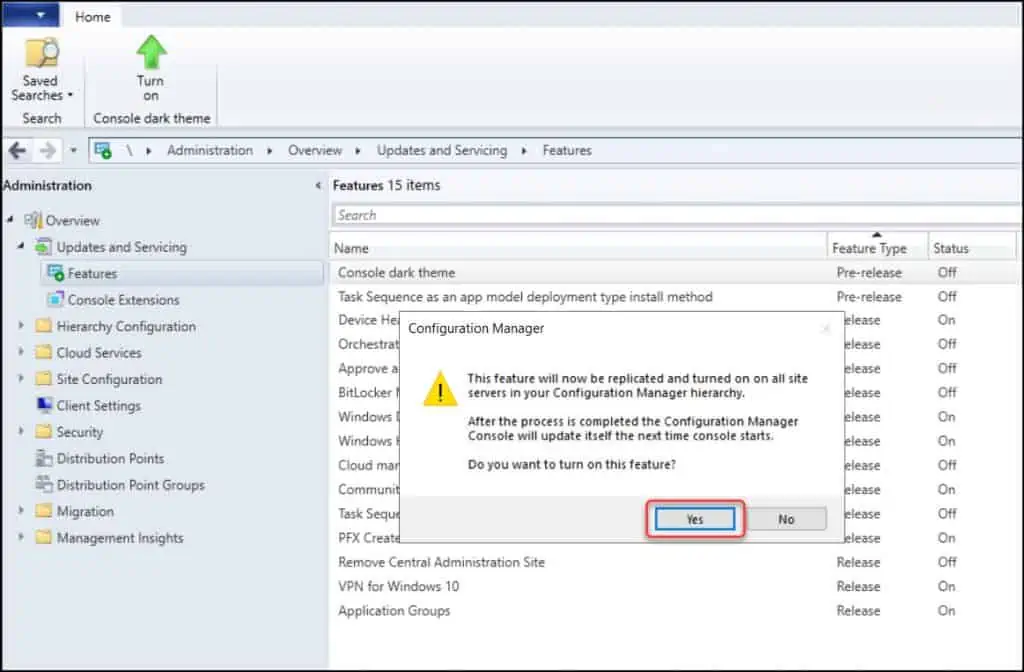Open navigation history dropdown arrow
The width and height of the screenshot is (1024, 672).
pos(73,151)
